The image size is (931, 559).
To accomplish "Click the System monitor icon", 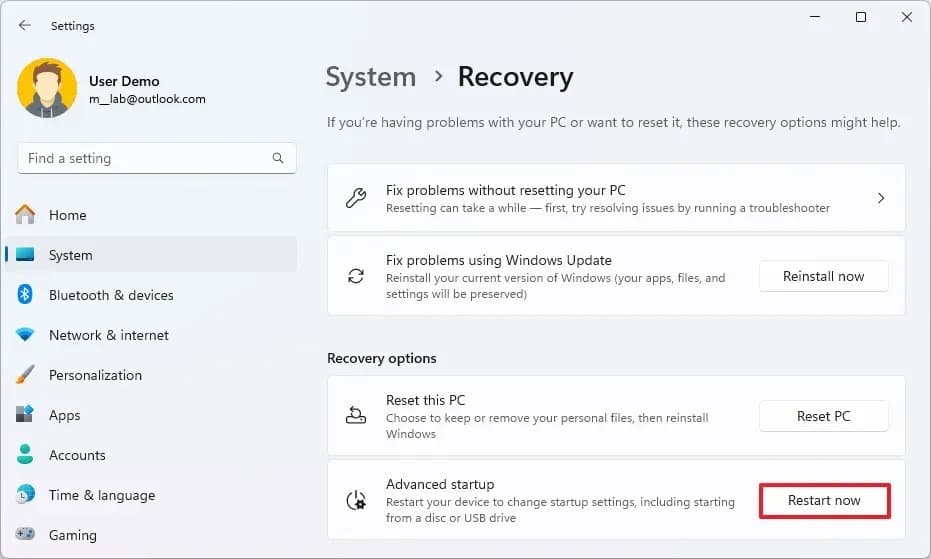I will 25,254.
